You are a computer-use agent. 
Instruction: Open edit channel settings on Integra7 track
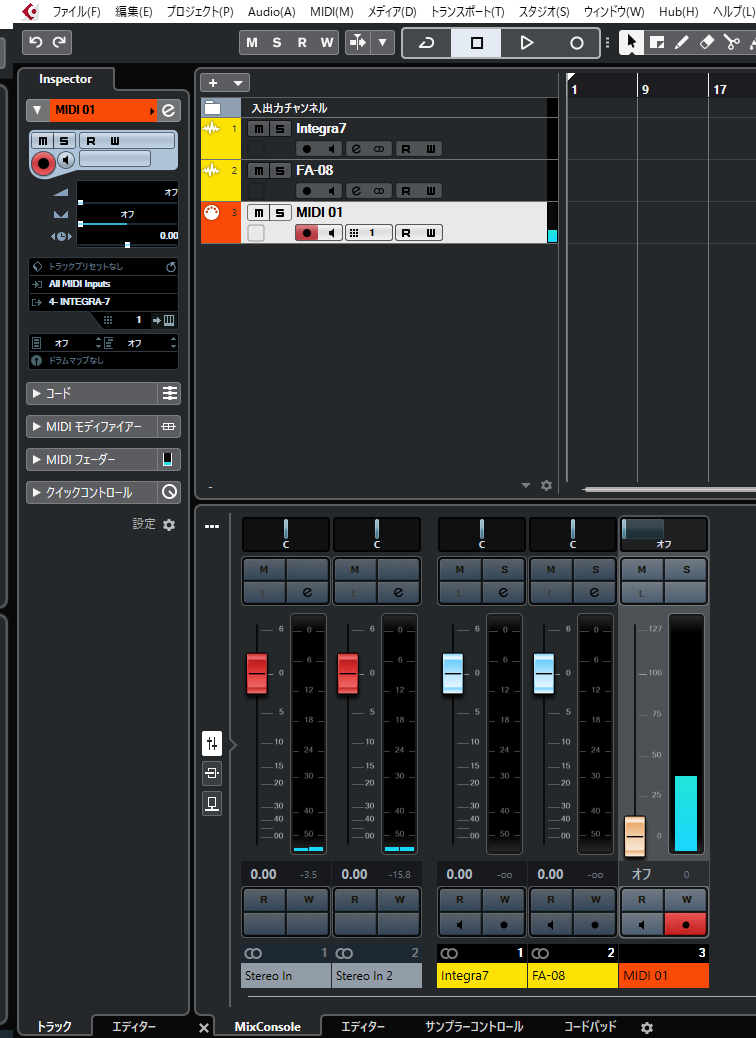[x=356, y=149]
